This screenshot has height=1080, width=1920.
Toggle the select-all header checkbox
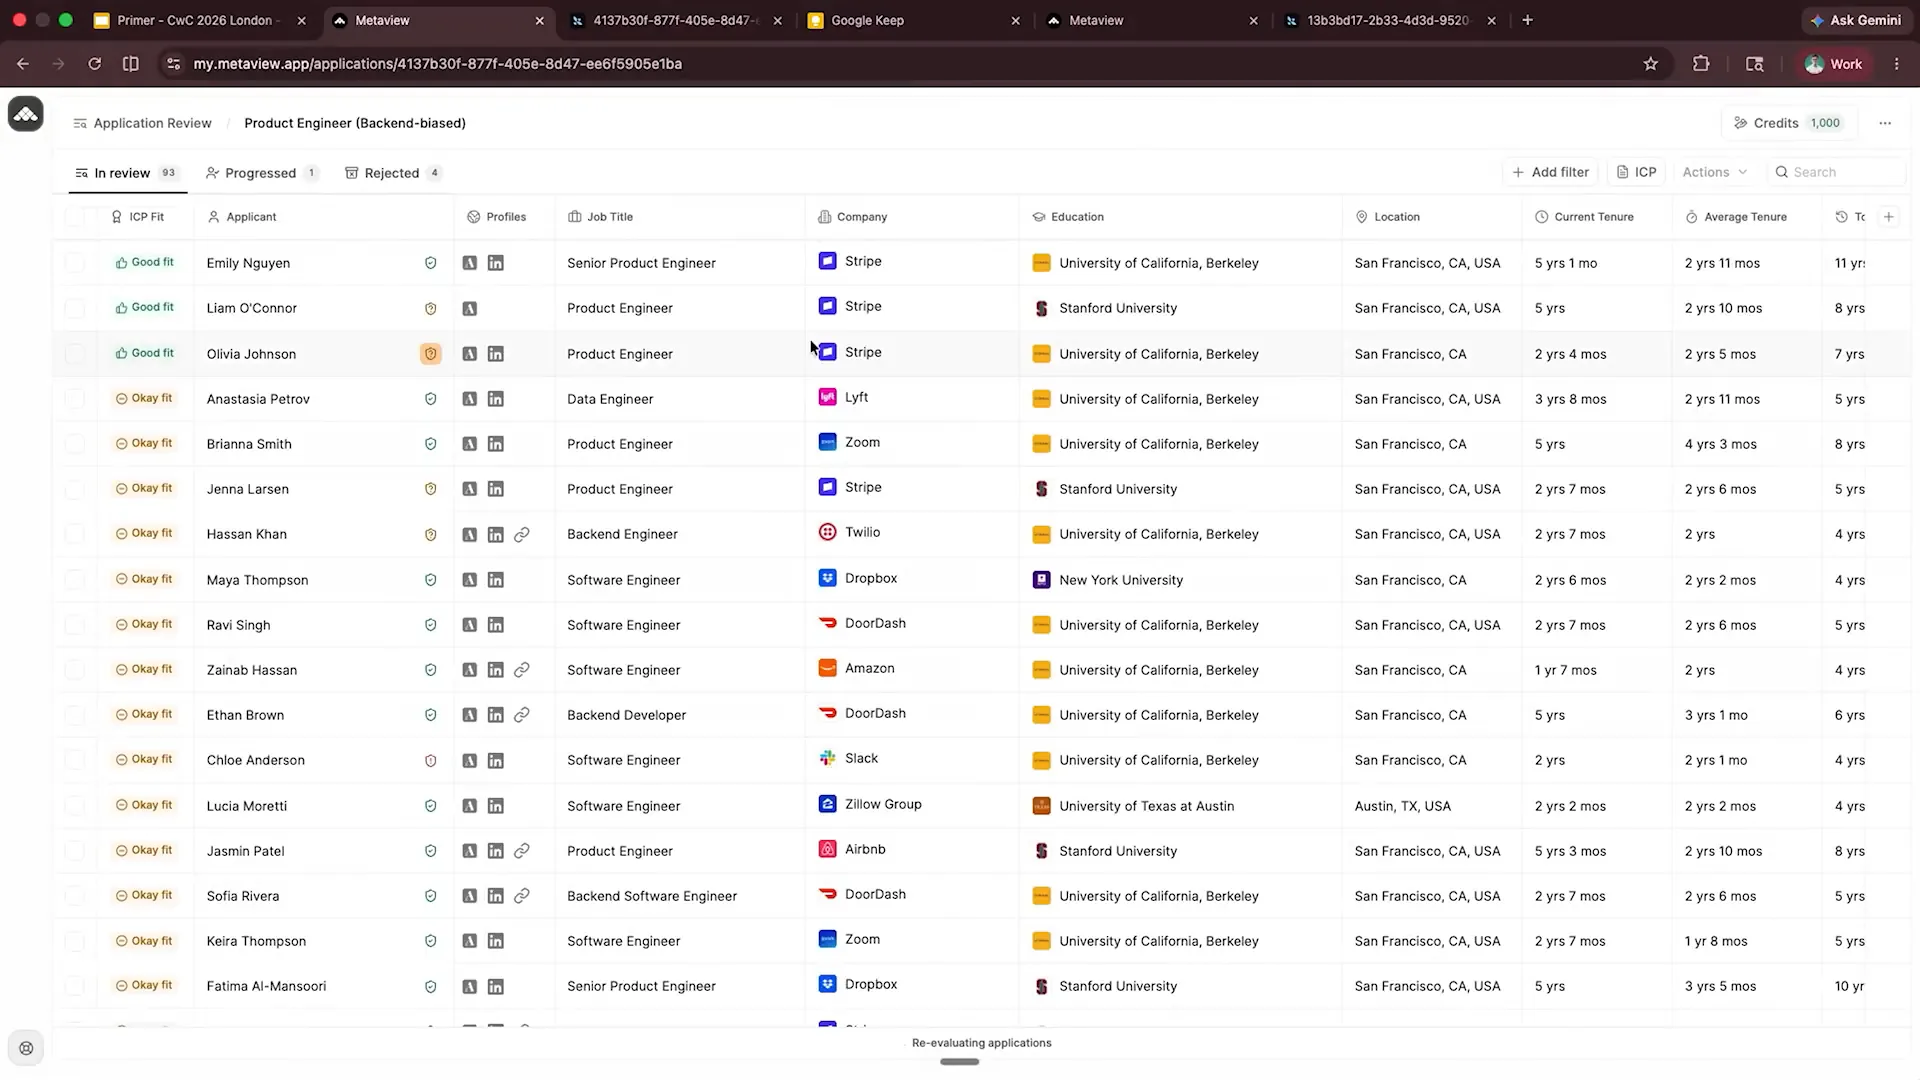(75, 217)
